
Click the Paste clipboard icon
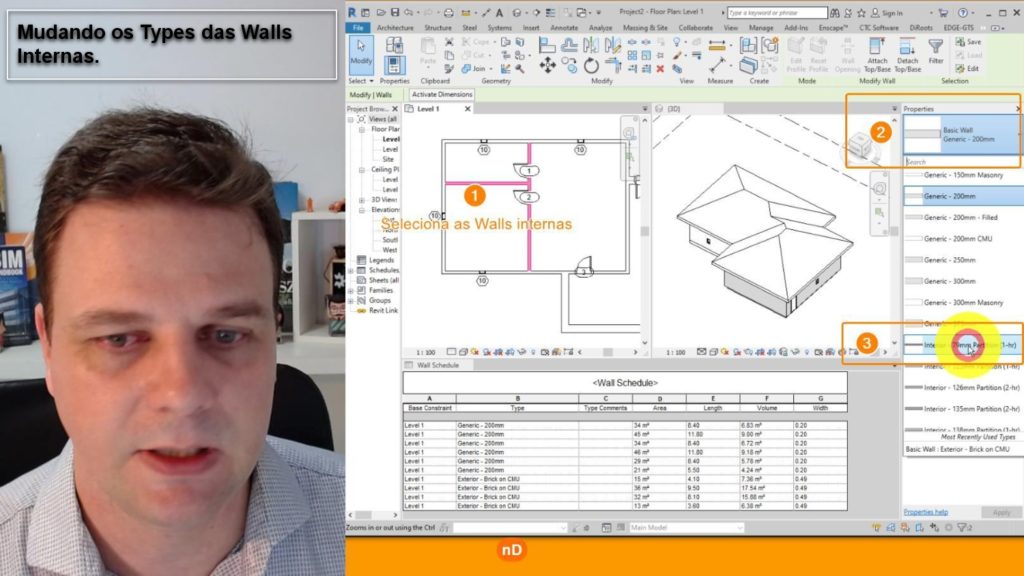tap(427, 54)
